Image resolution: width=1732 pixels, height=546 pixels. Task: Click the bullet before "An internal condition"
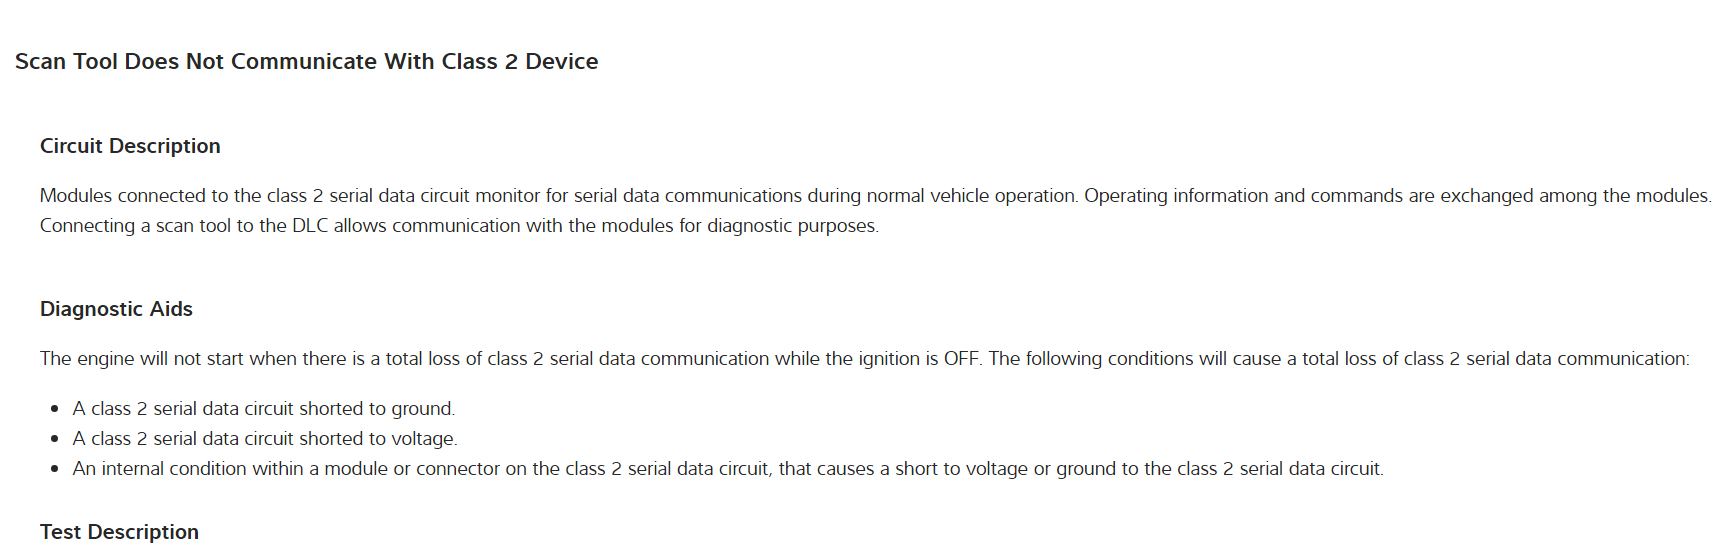(x=55, y=470)
